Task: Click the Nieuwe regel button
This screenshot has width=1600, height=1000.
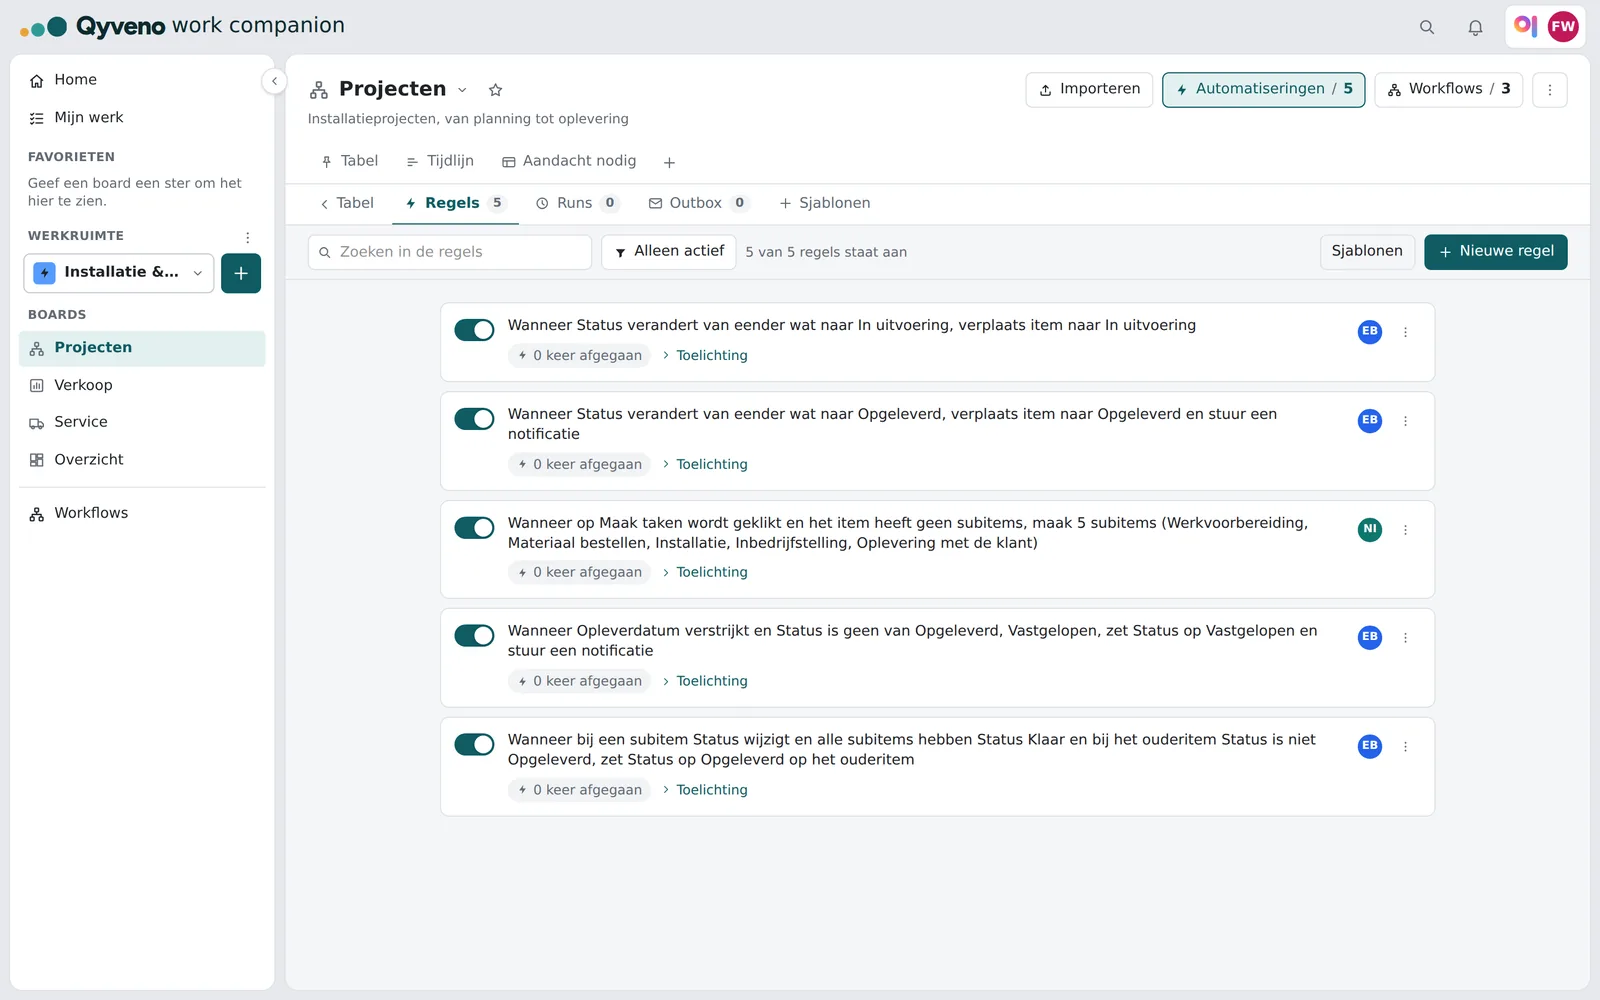Action: [x=1496, y=252]
